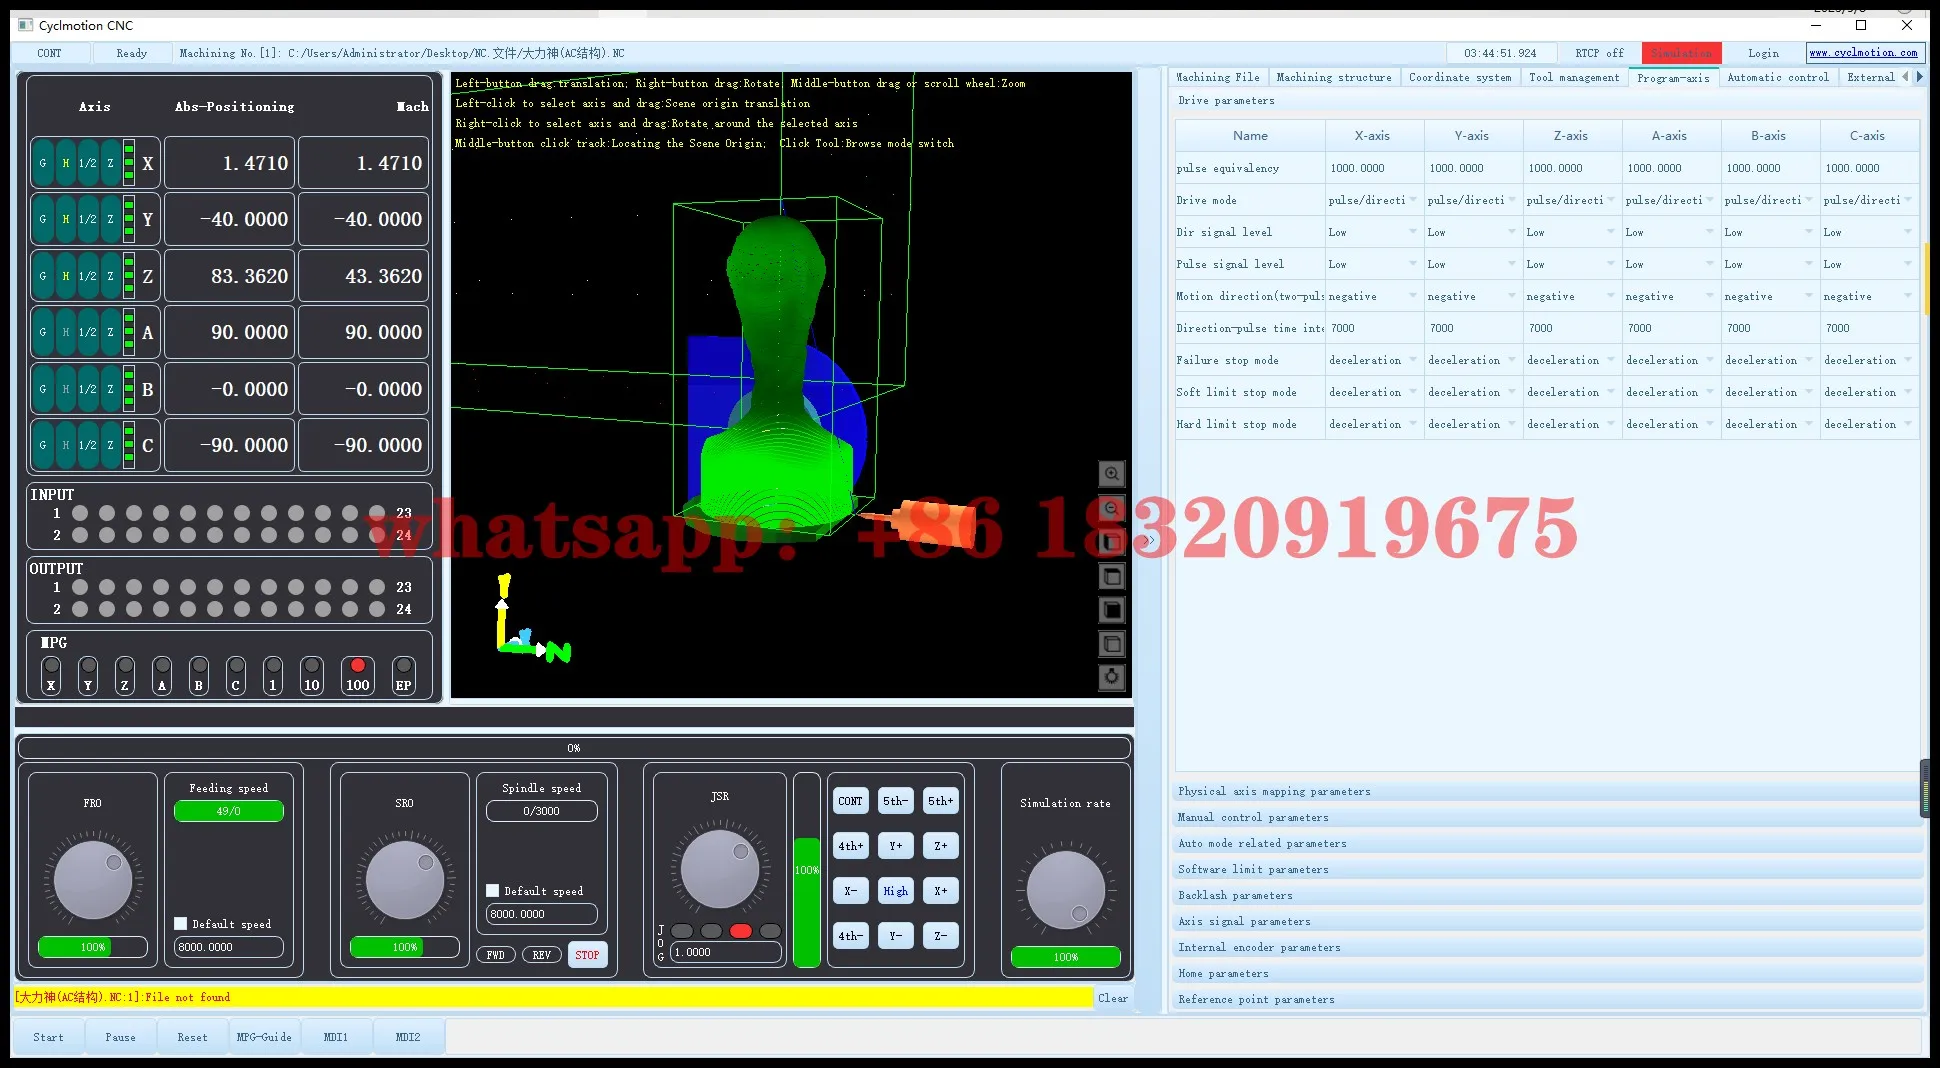This screenshot has width=1940, height=1068.
Task: Click the FRO feed rate override knob
Action: pos(93,880)
